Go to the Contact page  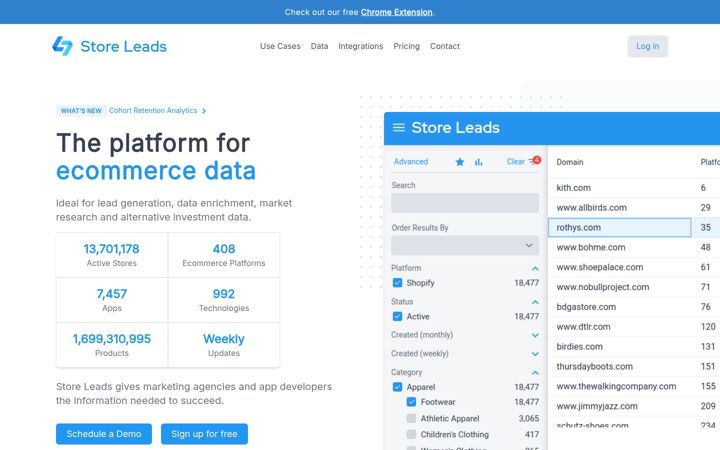pyautogui.click(x=444, y=46)
